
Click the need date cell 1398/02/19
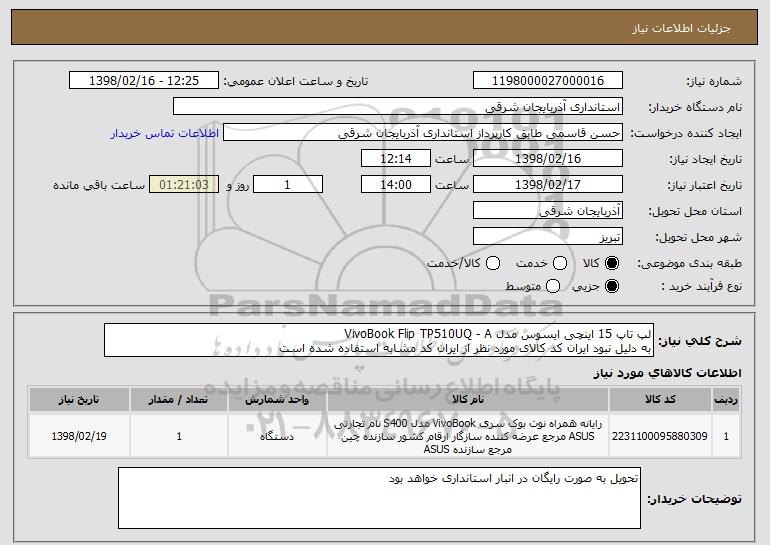click(79, 436)
